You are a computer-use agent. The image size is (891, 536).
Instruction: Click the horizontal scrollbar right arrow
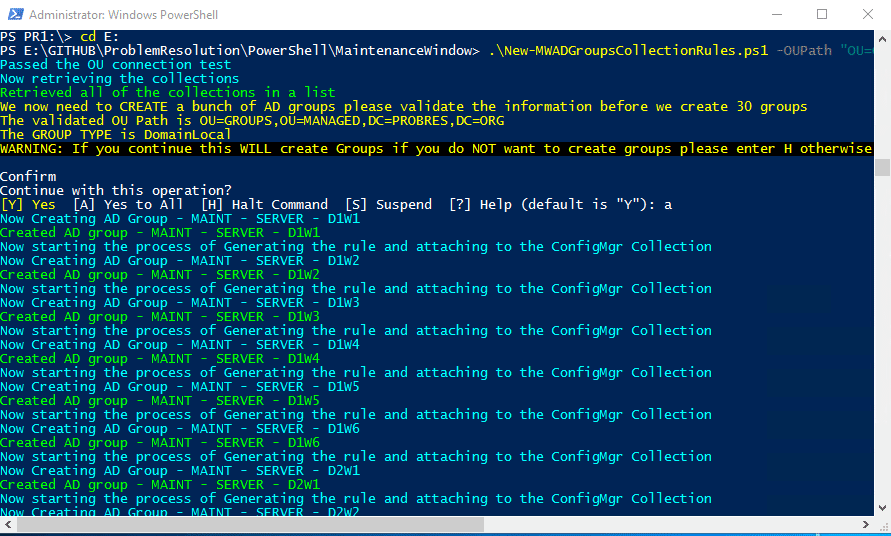pos(865,524)
